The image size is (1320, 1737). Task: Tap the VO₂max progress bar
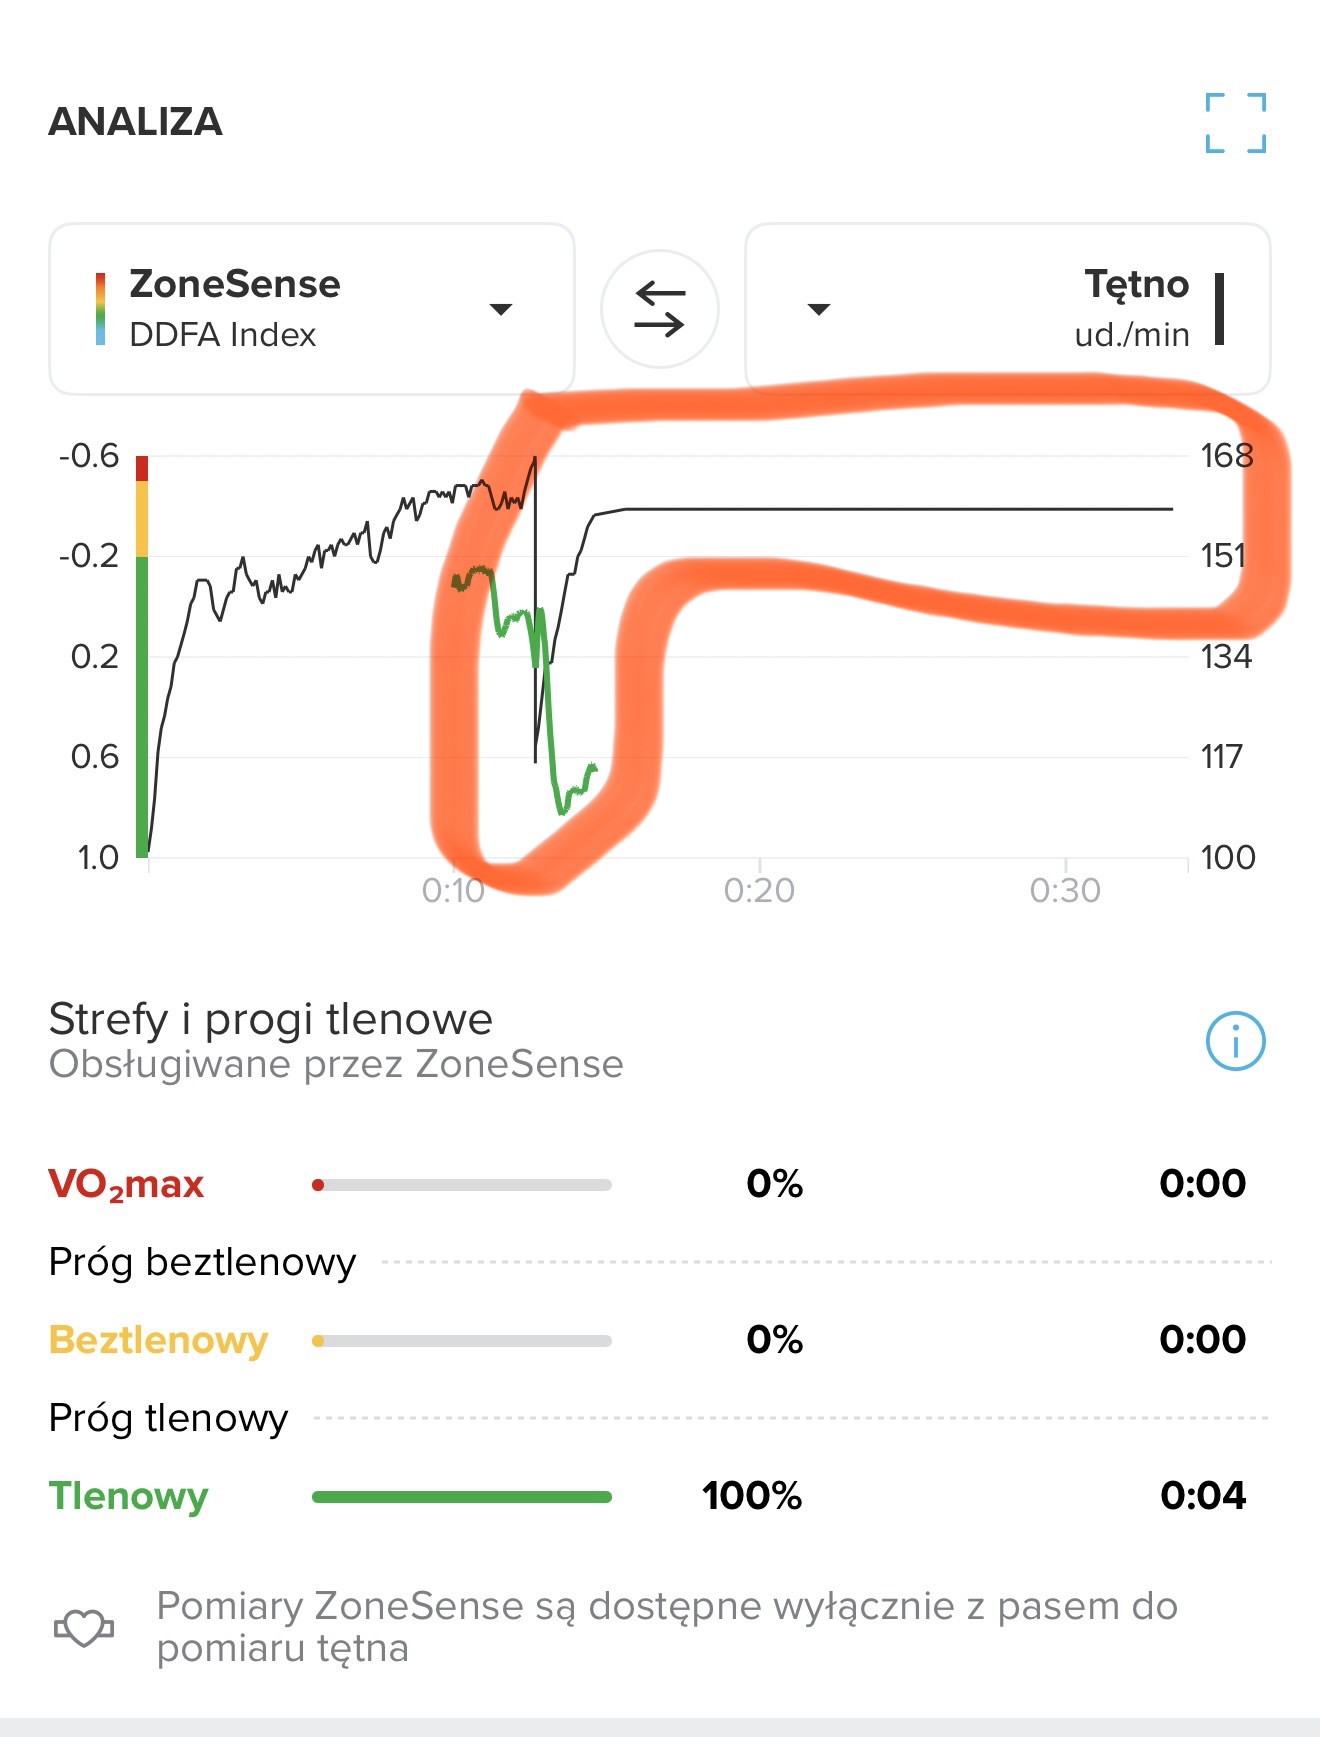(x=461, y=1185)
